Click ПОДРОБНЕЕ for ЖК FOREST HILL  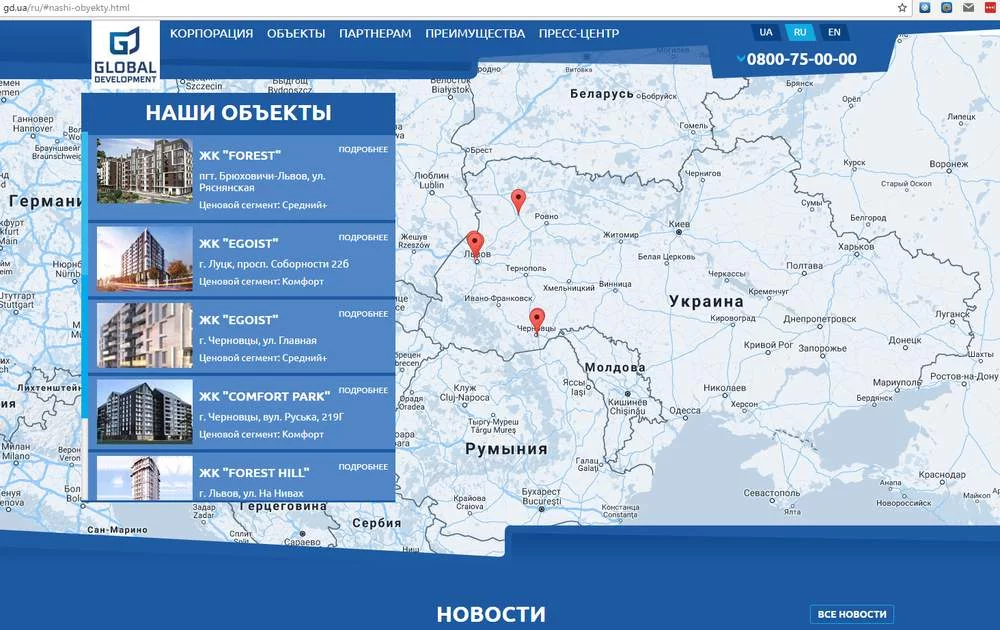click(363, 467)
